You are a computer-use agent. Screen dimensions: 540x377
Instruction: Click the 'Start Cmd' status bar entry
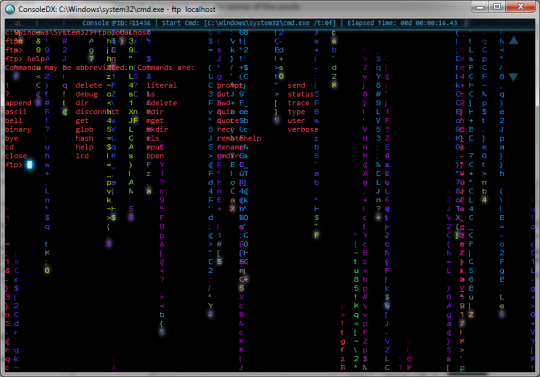[248, 23]
